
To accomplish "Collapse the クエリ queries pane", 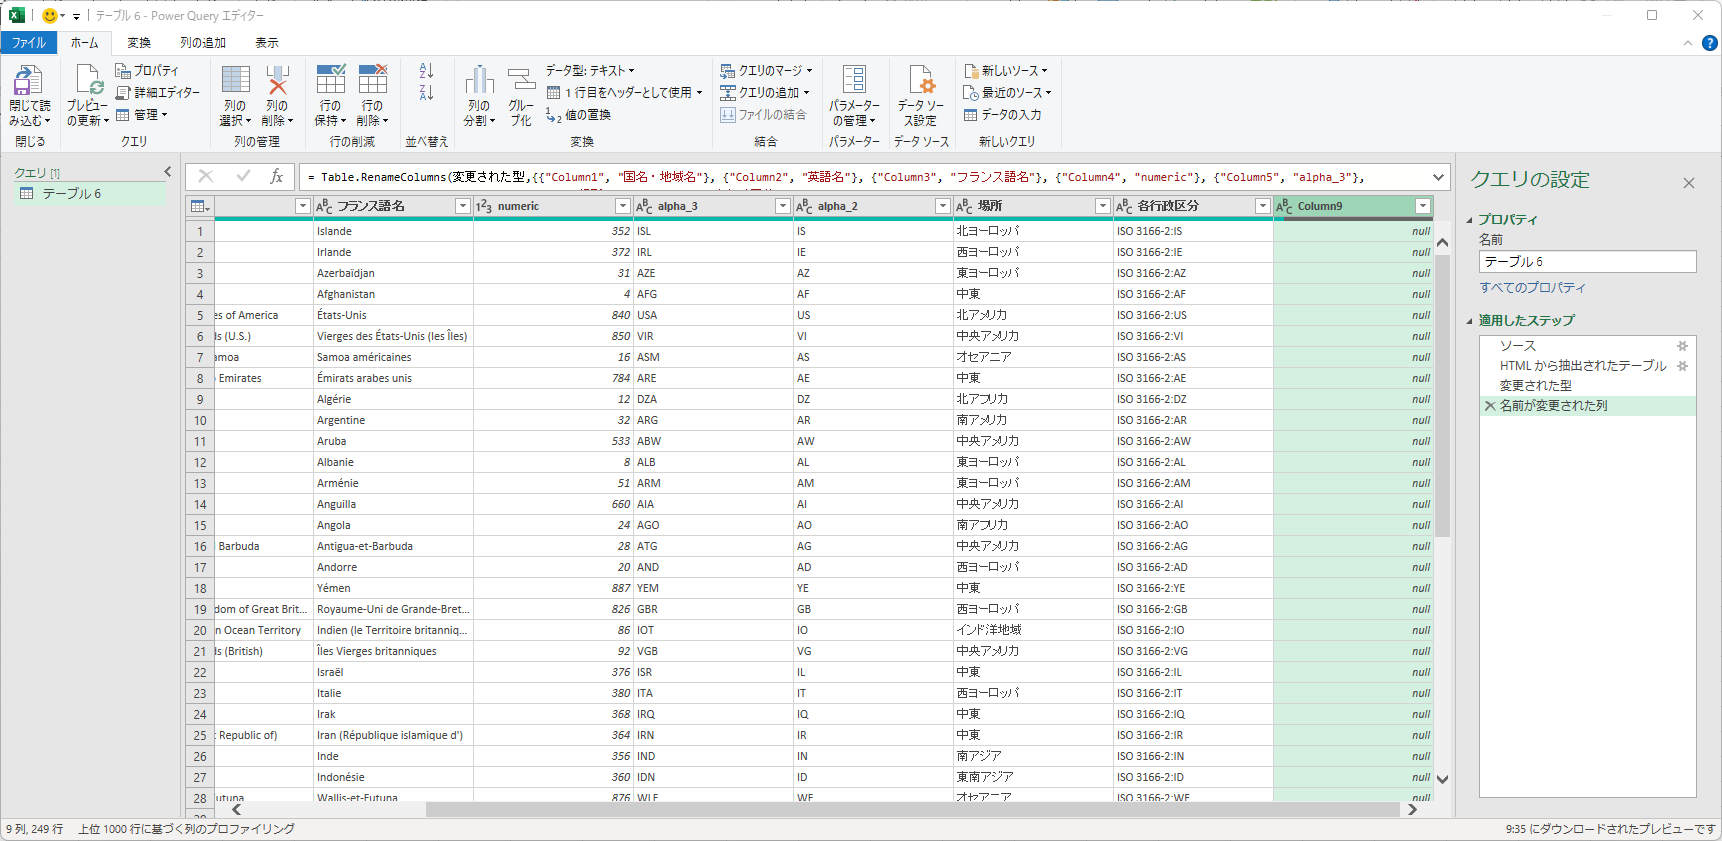I will [167, 172].
